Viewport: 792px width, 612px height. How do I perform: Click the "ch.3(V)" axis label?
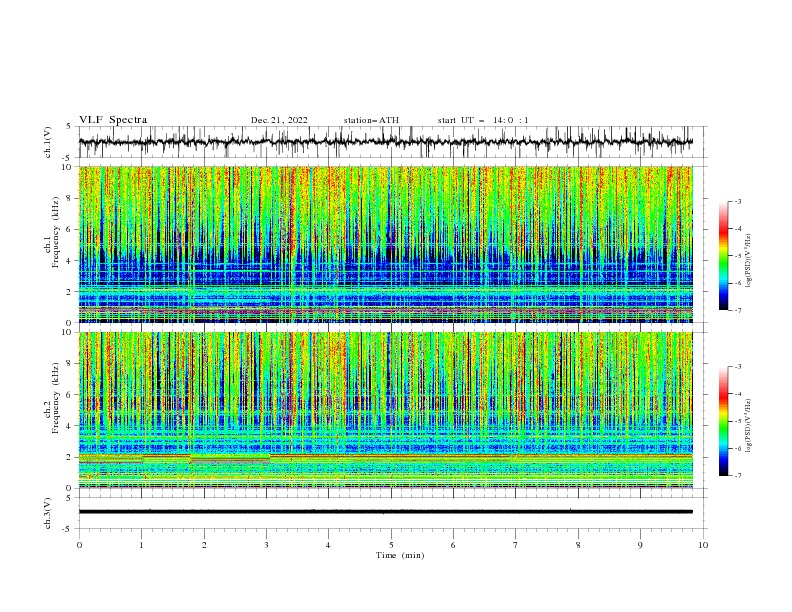pyautogui.click(x=48, y=513)
